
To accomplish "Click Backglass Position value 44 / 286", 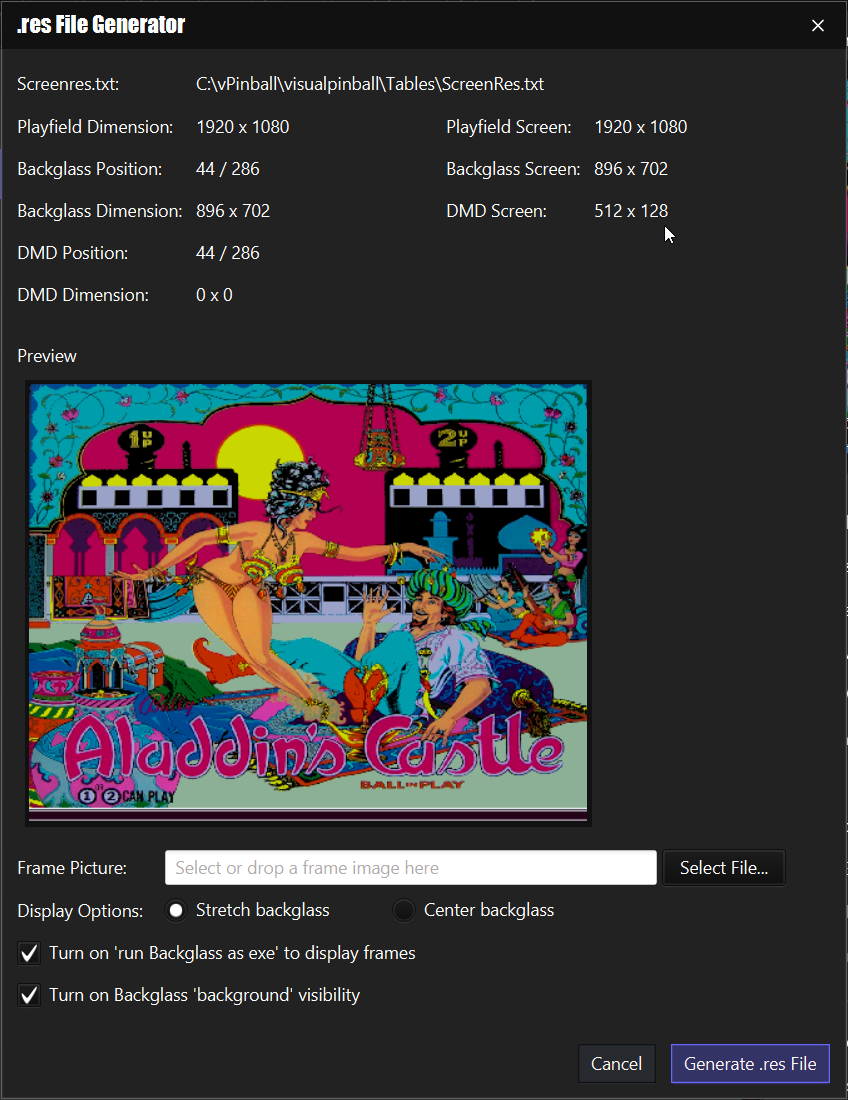I will tap(227, 169).
